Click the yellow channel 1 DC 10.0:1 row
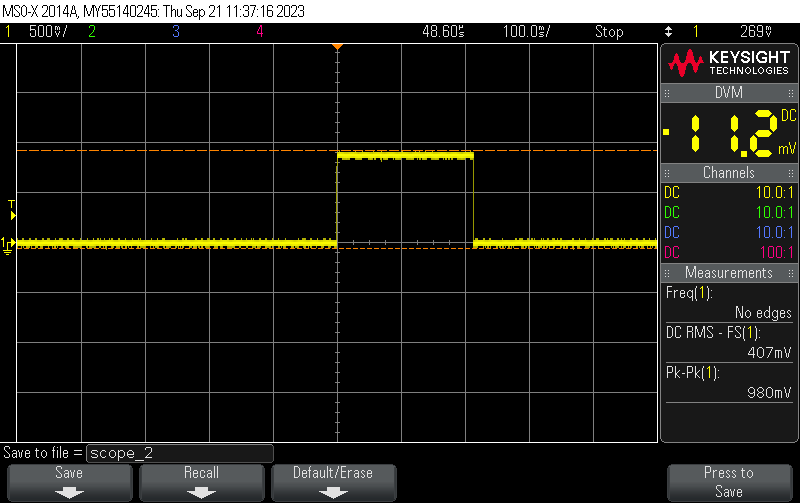 tap(729, 193)
